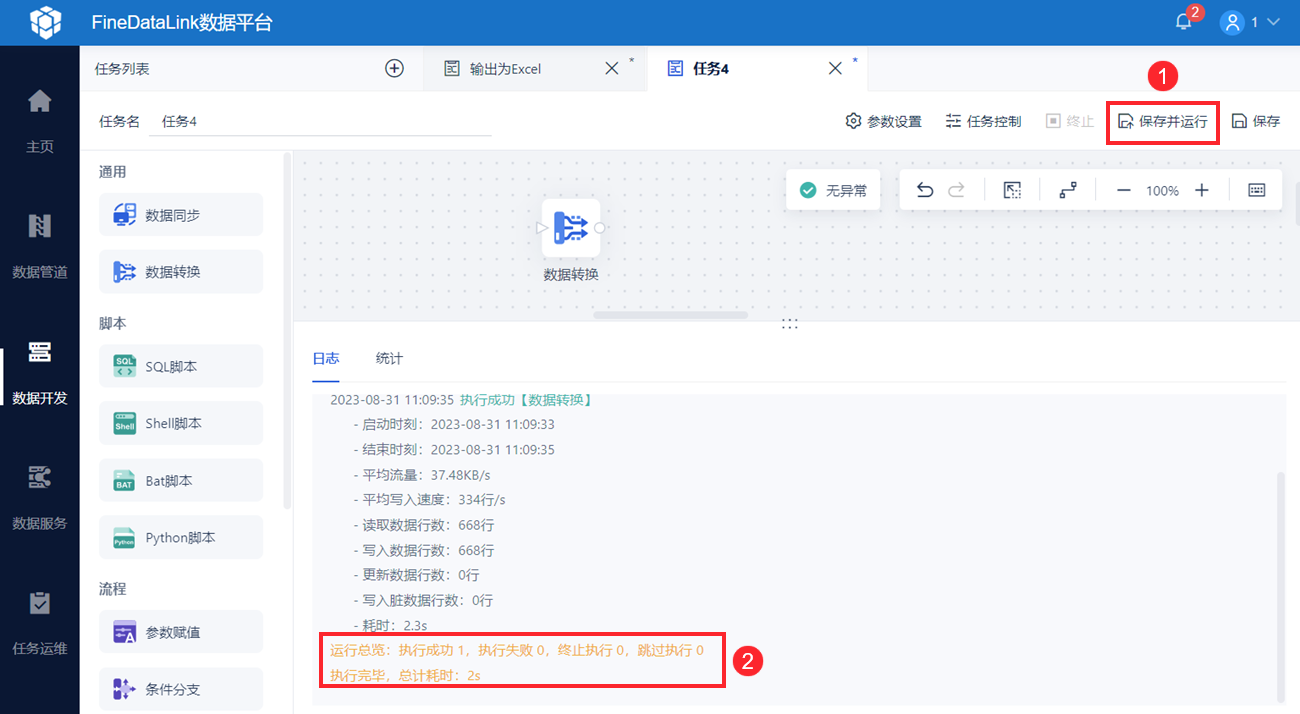Add 参数赋值 node from palette
The height and width of the screenshot is (714, 1300).
(181, 632)
